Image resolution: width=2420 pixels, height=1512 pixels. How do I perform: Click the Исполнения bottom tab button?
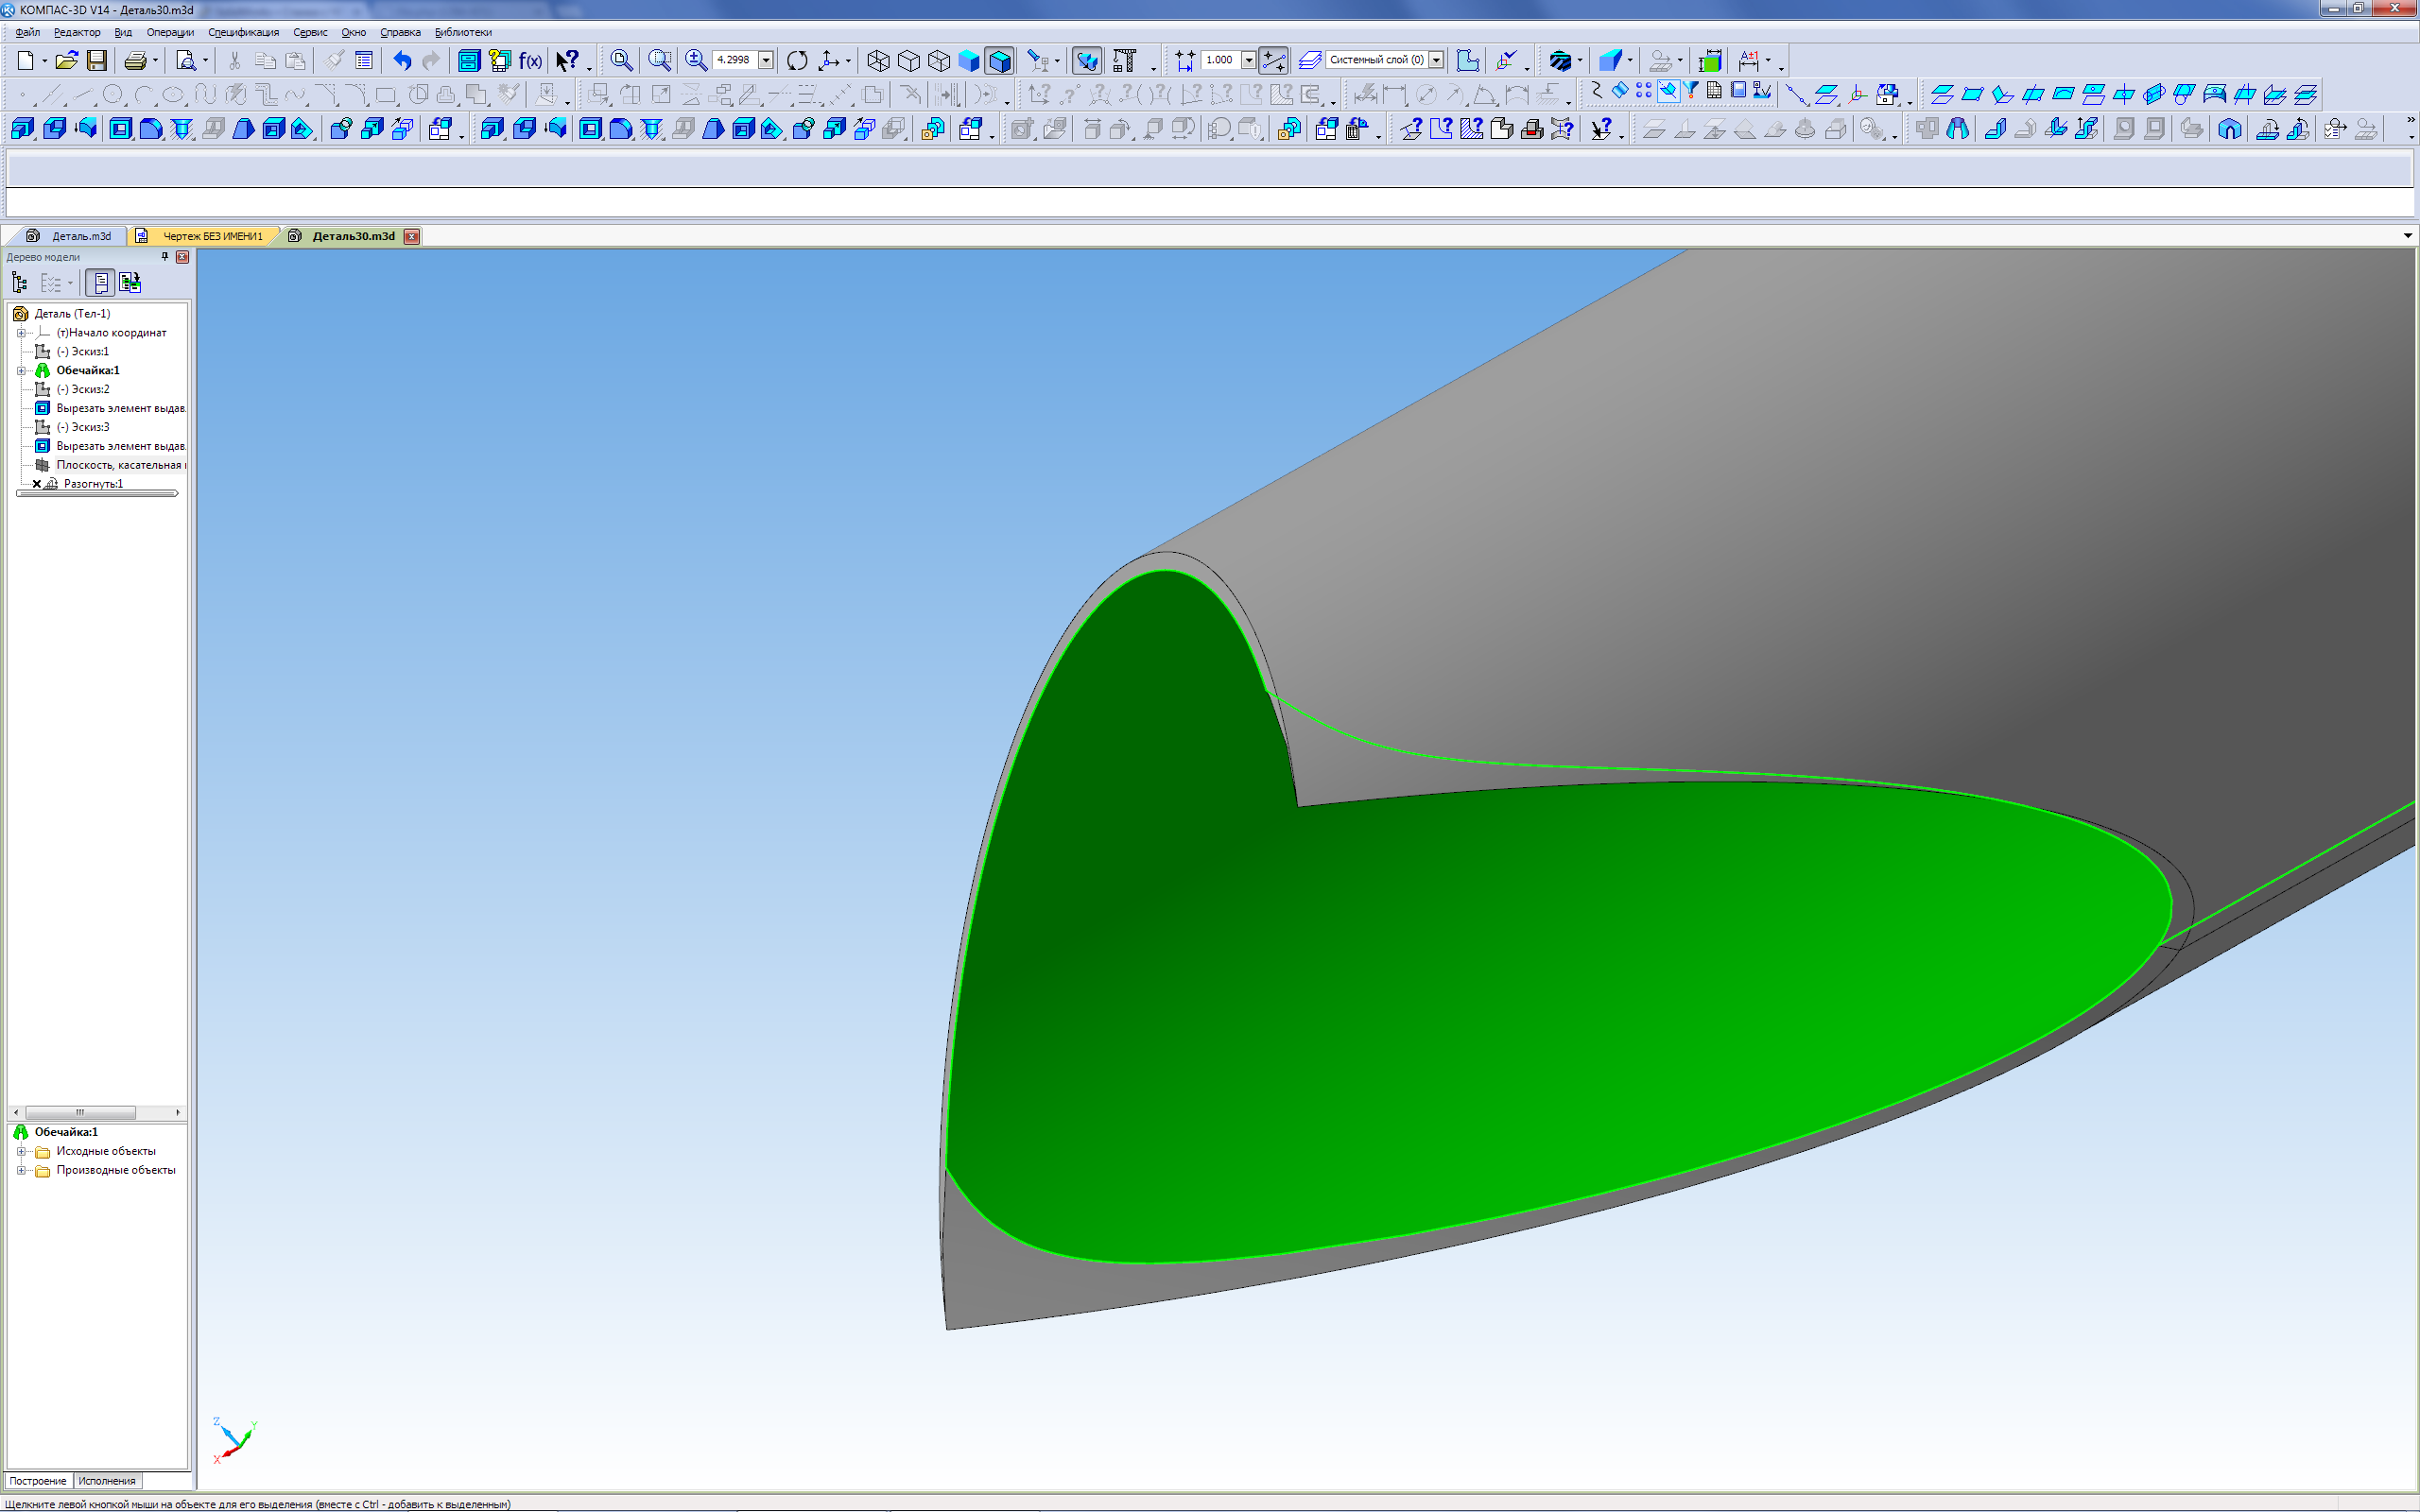[x=107, y=1481]
